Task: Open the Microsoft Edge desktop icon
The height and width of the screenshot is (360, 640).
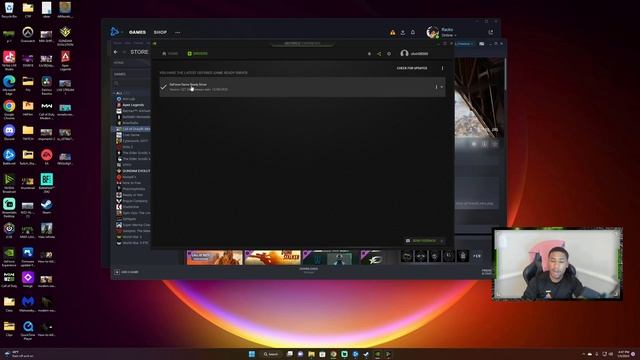Action: pos(9,84)
